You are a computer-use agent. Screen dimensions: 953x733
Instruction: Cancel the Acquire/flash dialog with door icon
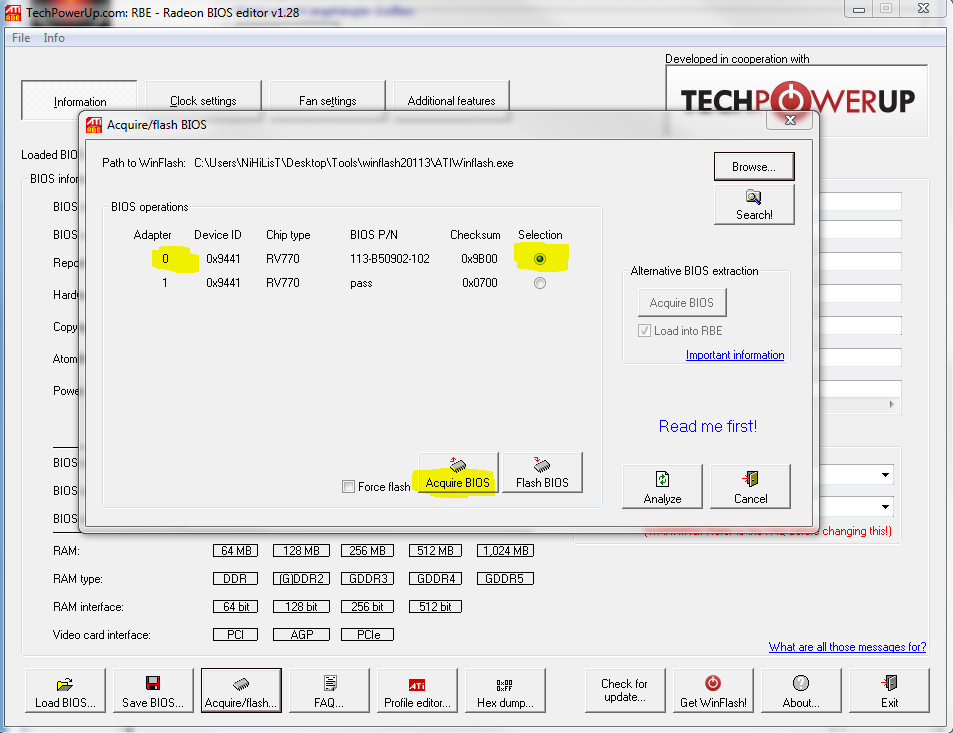(751, 486)
